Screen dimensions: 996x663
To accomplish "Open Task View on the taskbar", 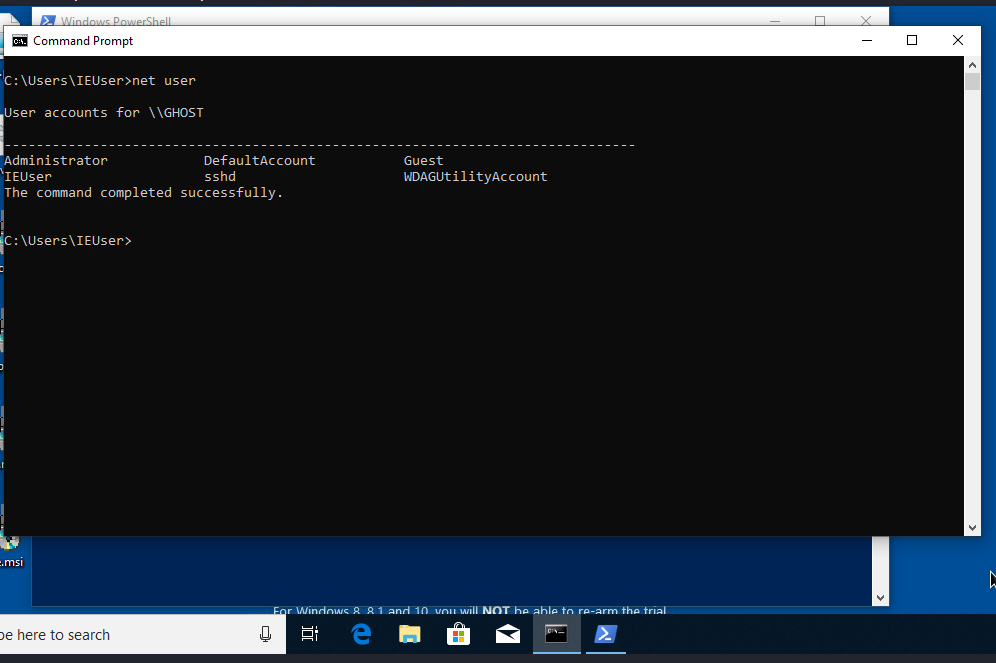I will coord(310,634).
